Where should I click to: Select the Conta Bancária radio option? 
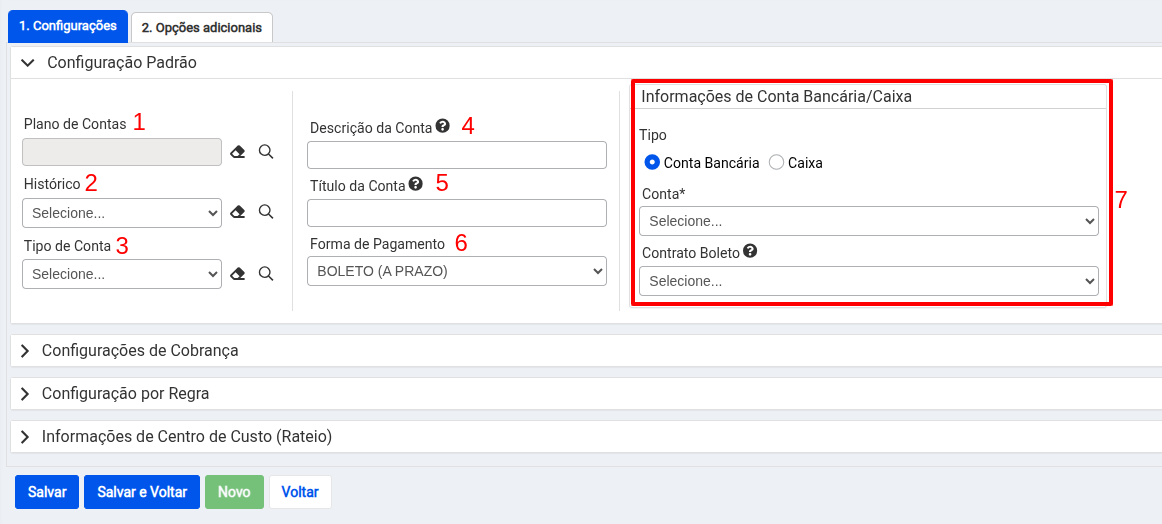point(652,162)
